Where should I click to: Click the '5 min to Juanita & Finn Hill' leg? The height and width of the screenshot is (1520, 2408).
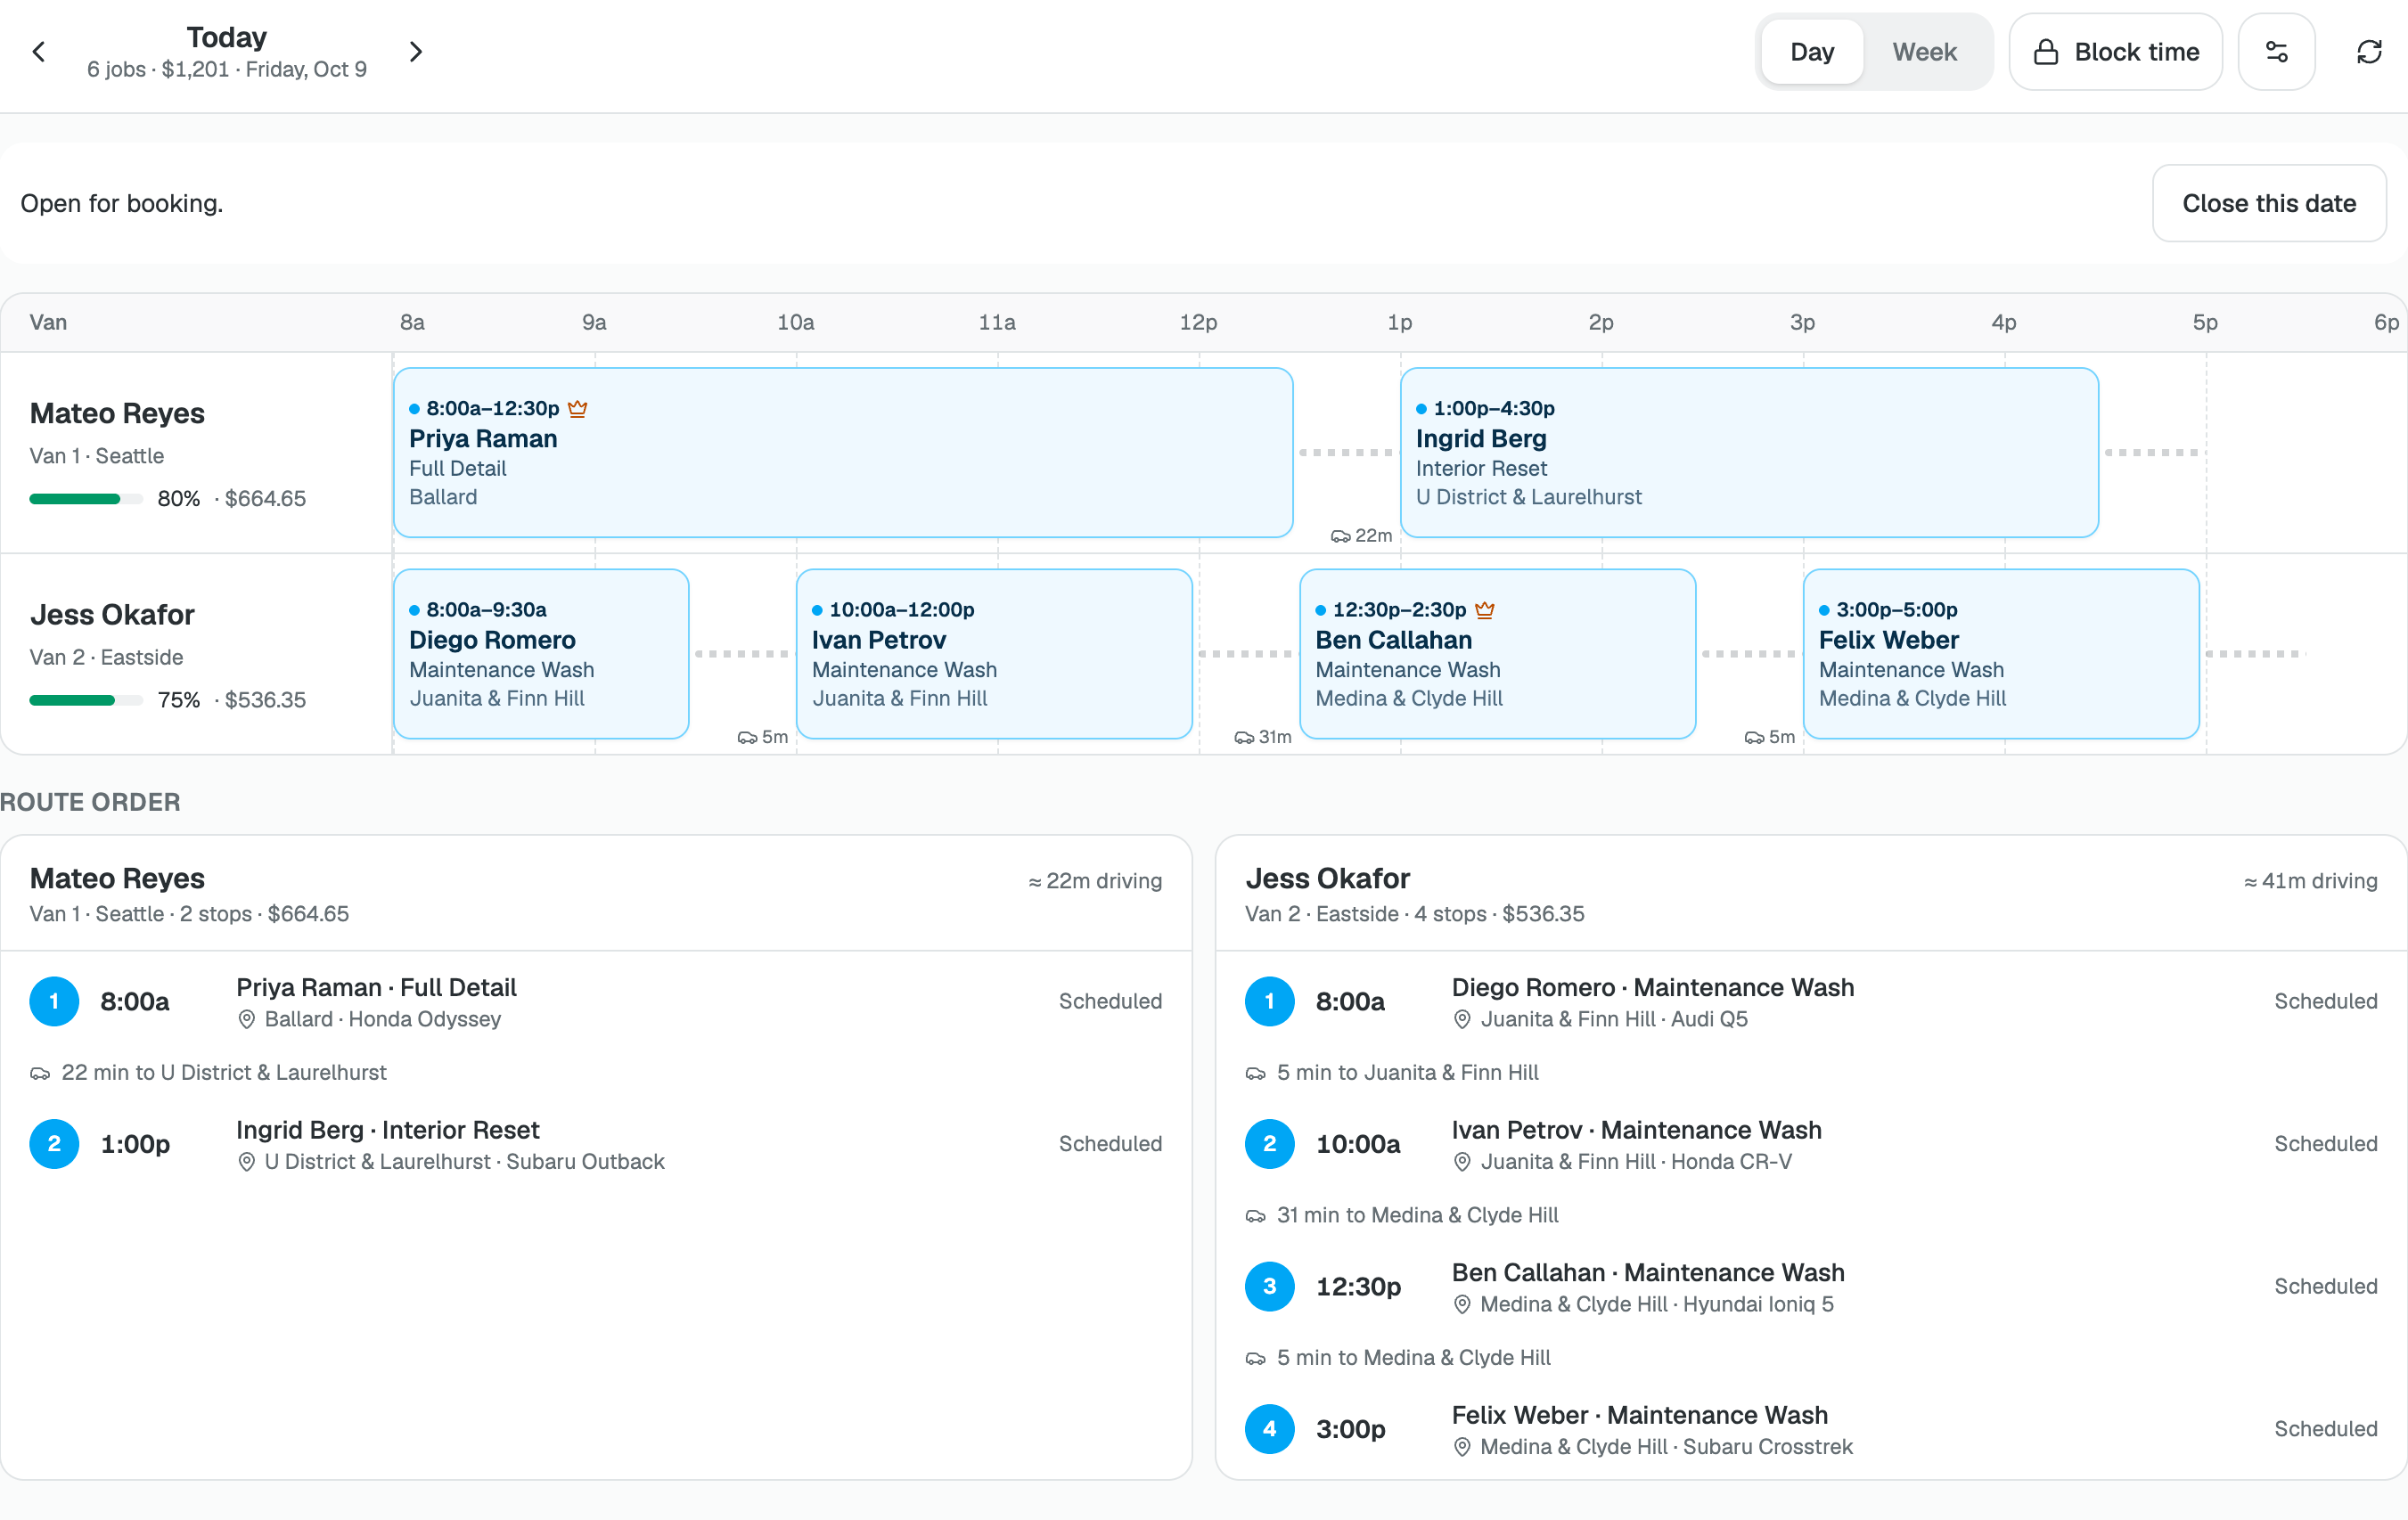coord(1392,1073)
